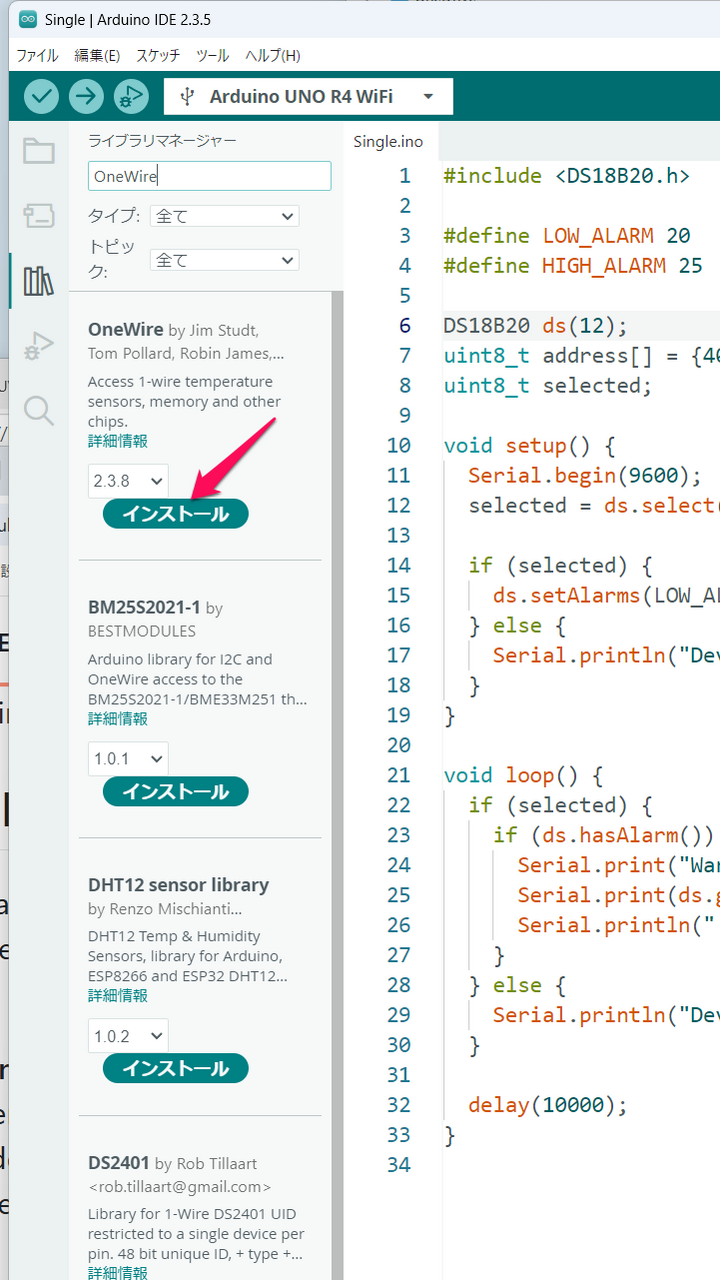Click the rob.tillaart@gmail.com author email text
Screen dimensions: 720x1280
click(180, 1187)
